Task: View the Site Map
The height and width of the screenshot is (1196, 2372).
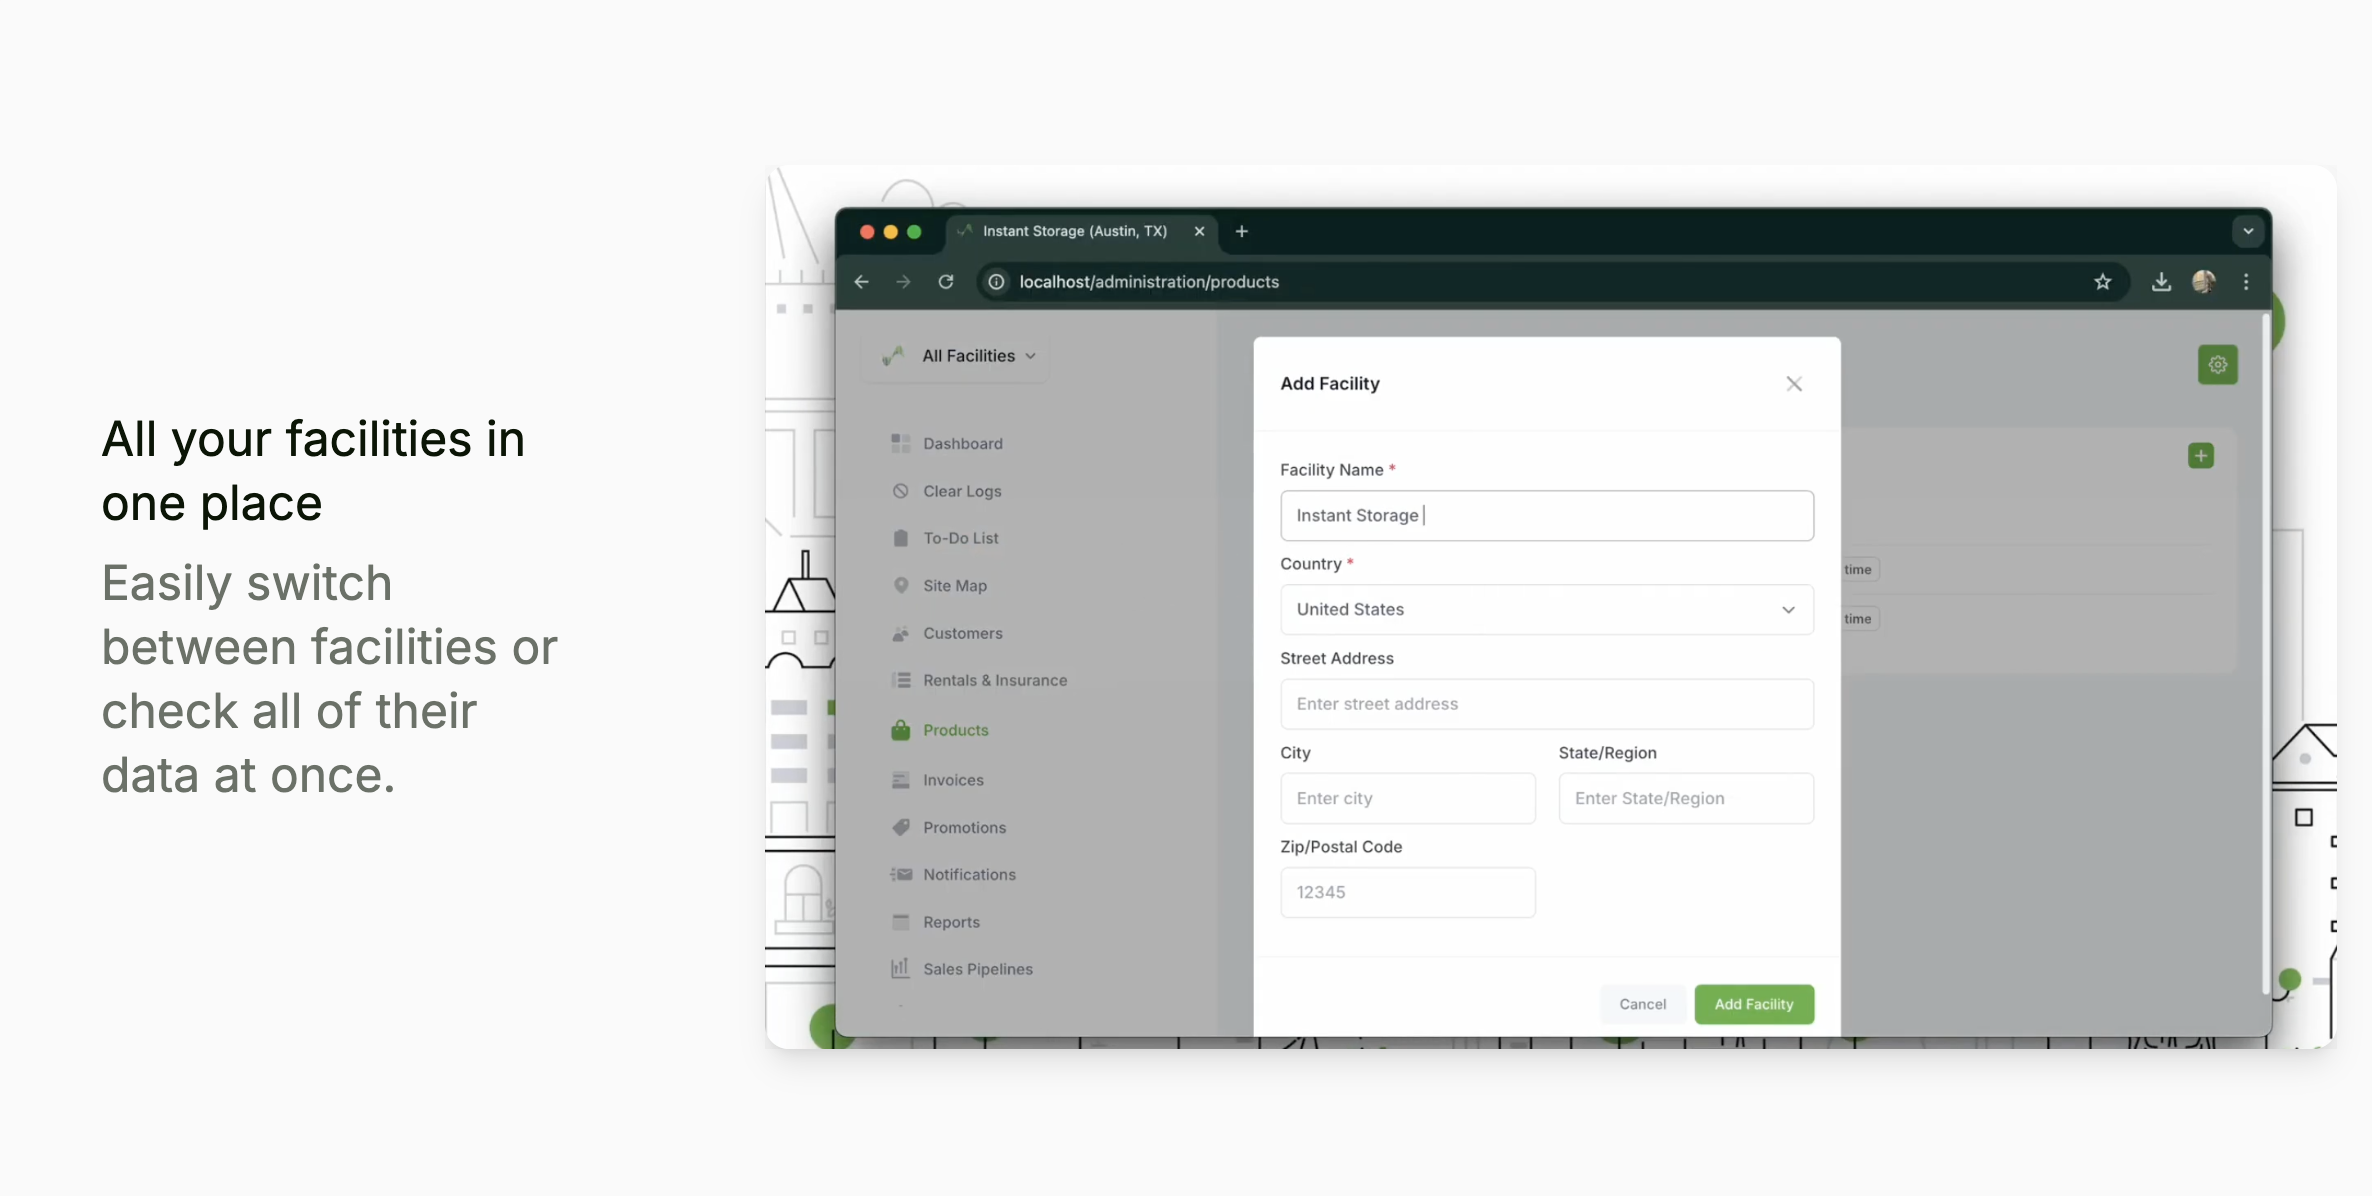Action: point(954,585)
